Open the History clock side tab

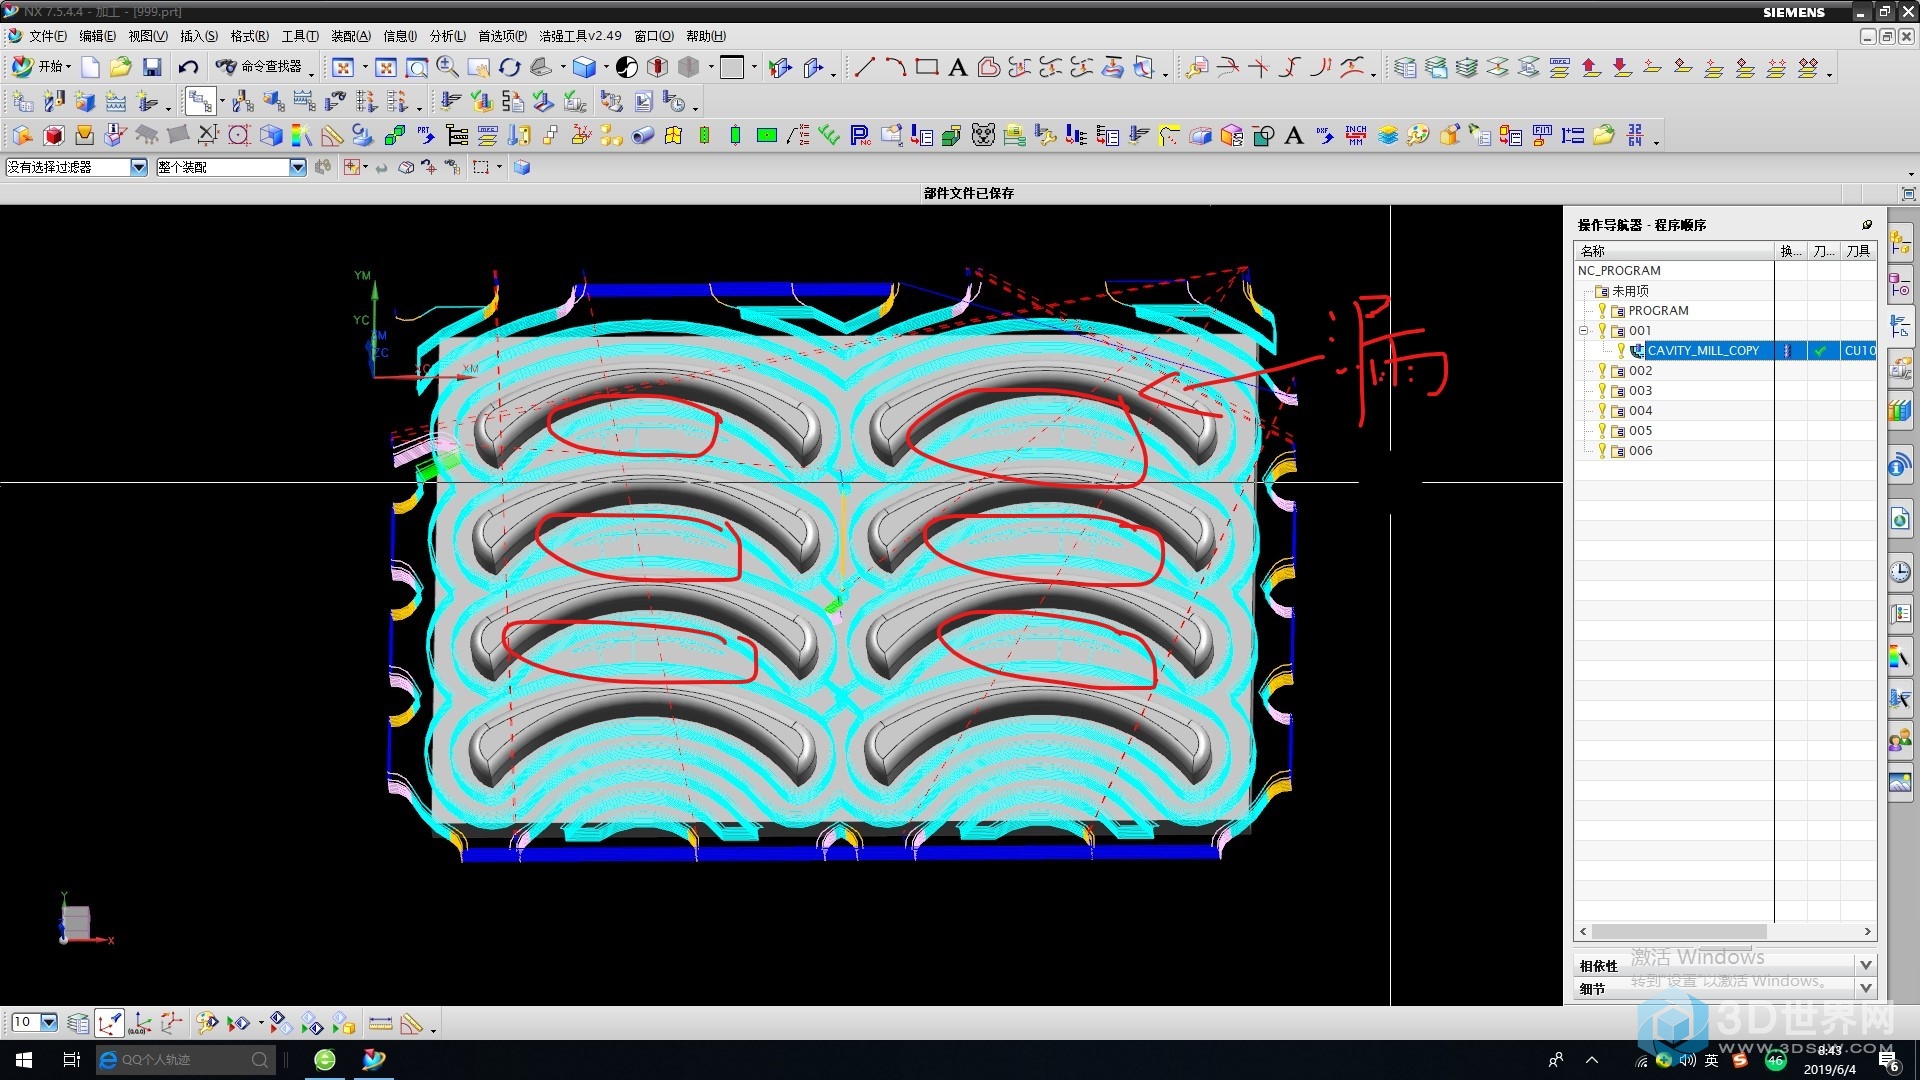tap(1900, 572)
